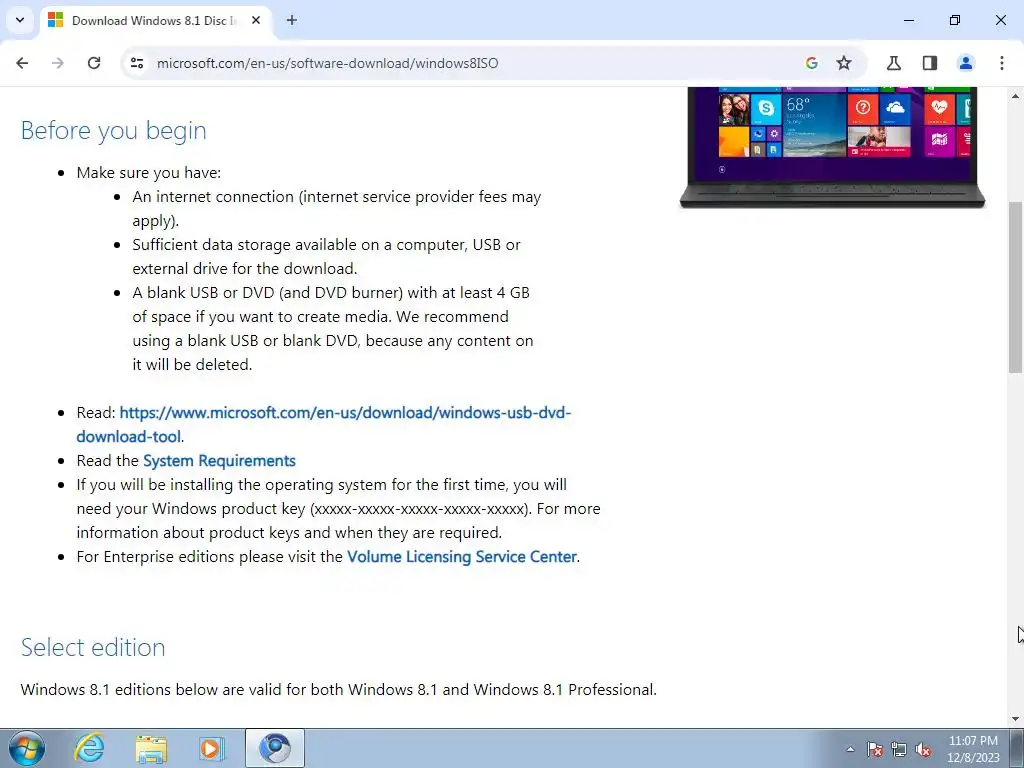Minimize the Chrome window
Screen dimensions: 1024x768
(x=908, y=20)
